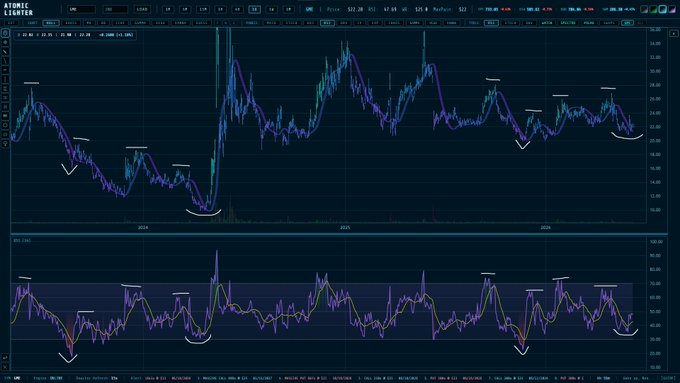Image resolution: width=680 pixels, height=383 pixels.
Task: Switch to the 1D timeframe
Action: click(255, 9)
